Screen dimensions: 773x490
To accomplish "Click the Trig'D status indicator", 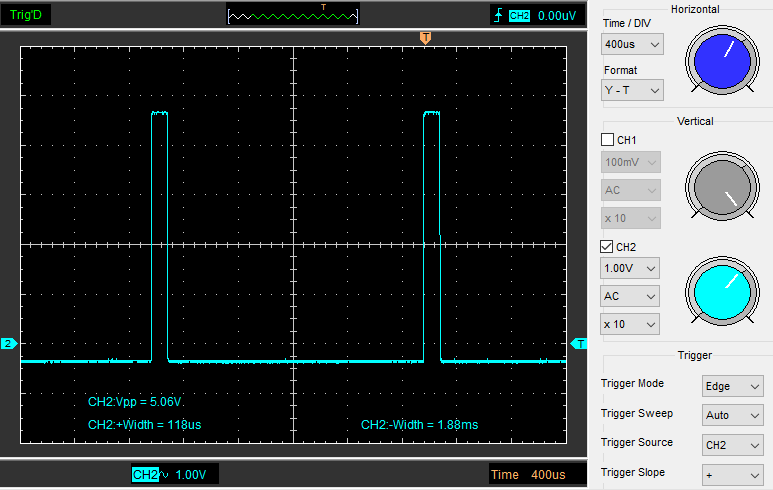I will (x=27, y=15).
